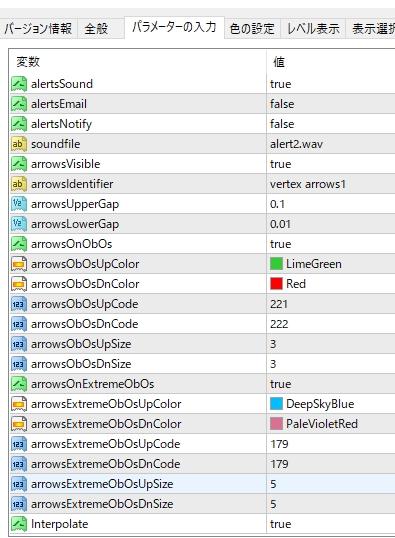Switch to the レベル表示 tab

(x=313, y=28)
